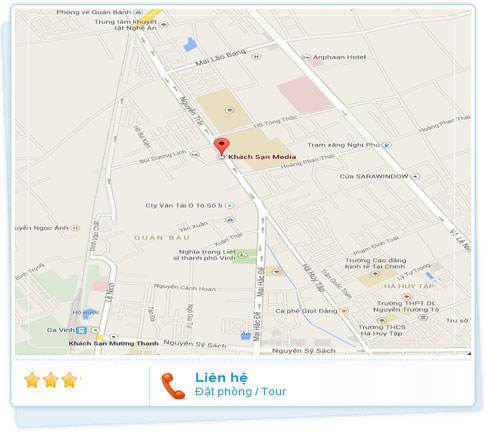
Task: Click the first gold star rating
Action: pos(32,380)
